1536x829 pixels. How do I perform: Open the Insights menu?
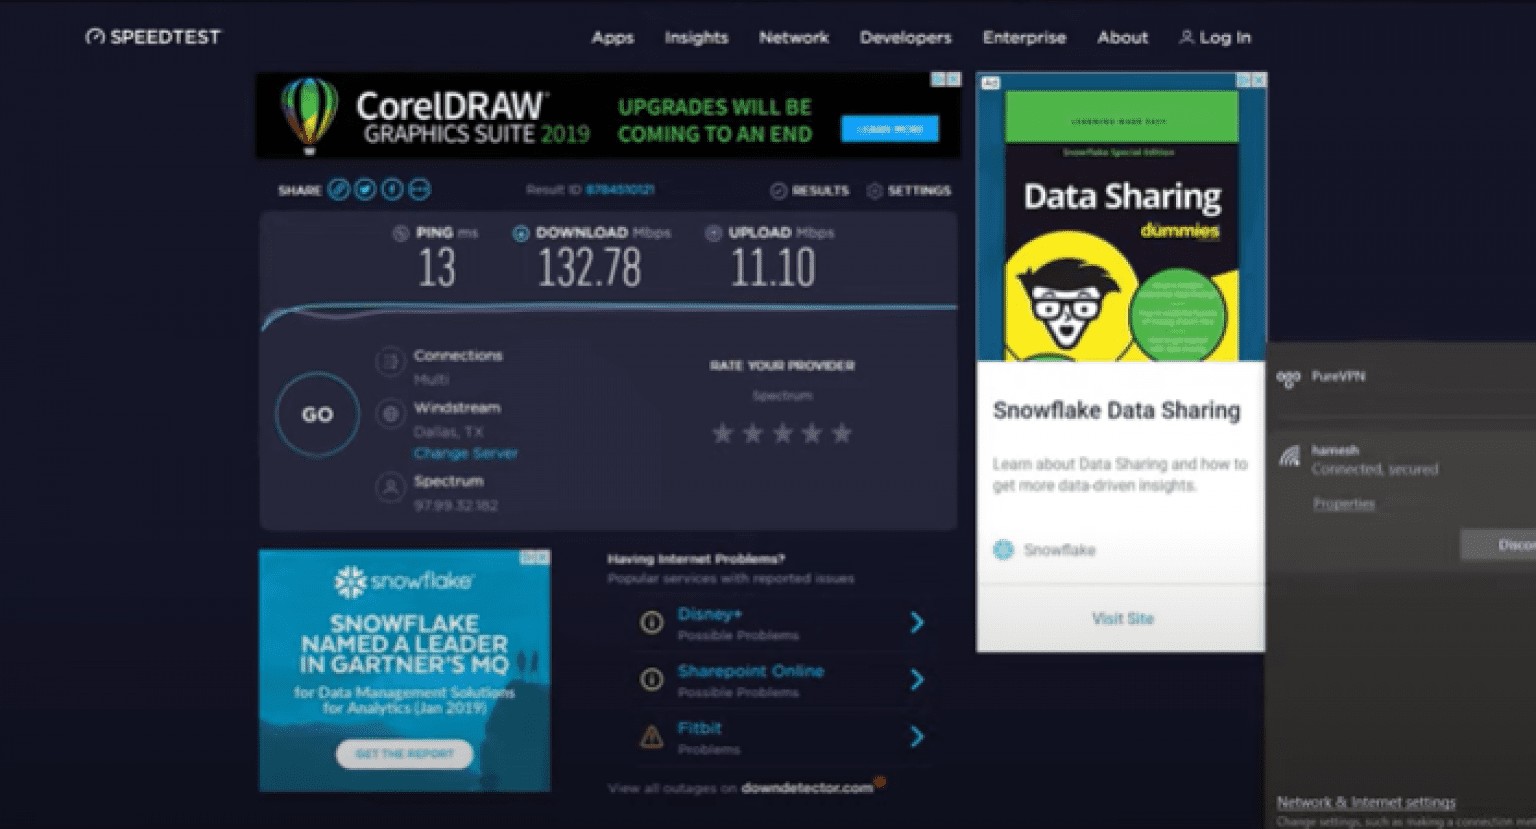(696, 37)
